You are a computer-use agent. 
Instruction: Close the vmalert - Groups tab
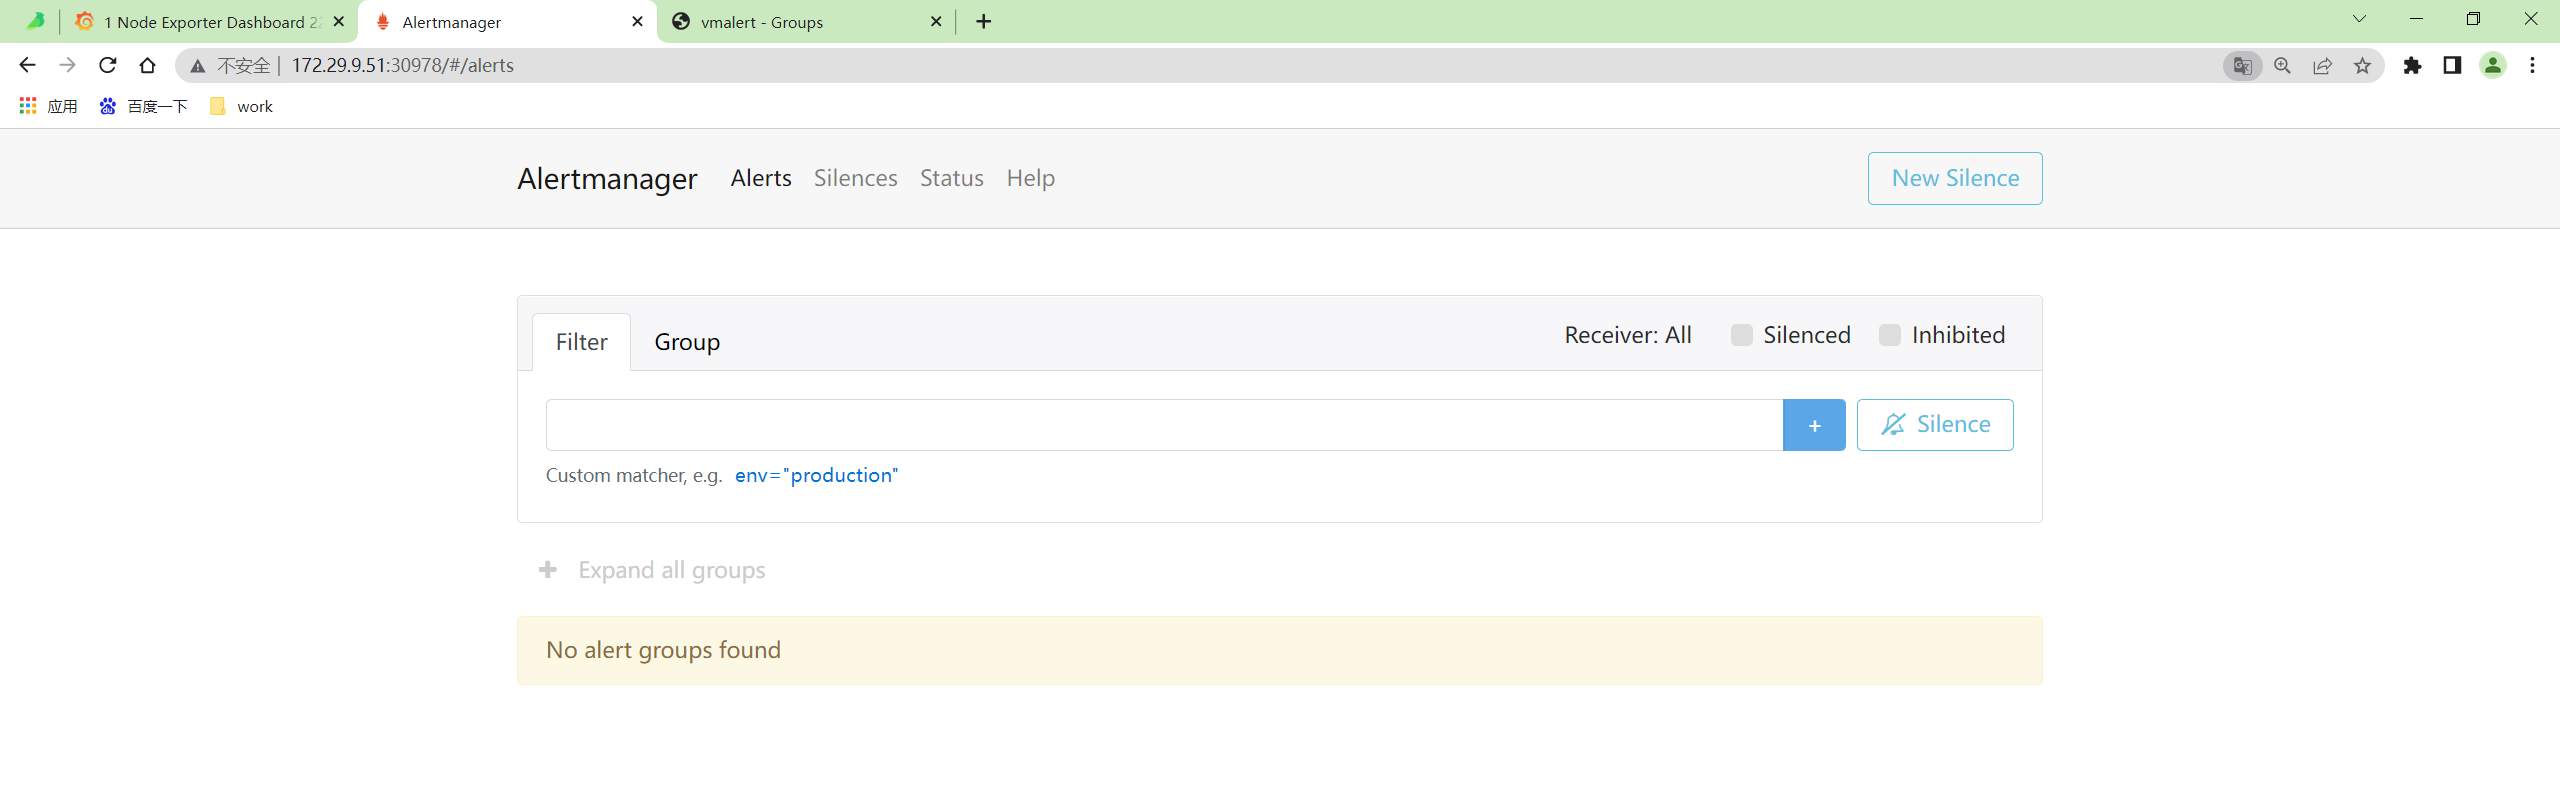tap(936, 22)
